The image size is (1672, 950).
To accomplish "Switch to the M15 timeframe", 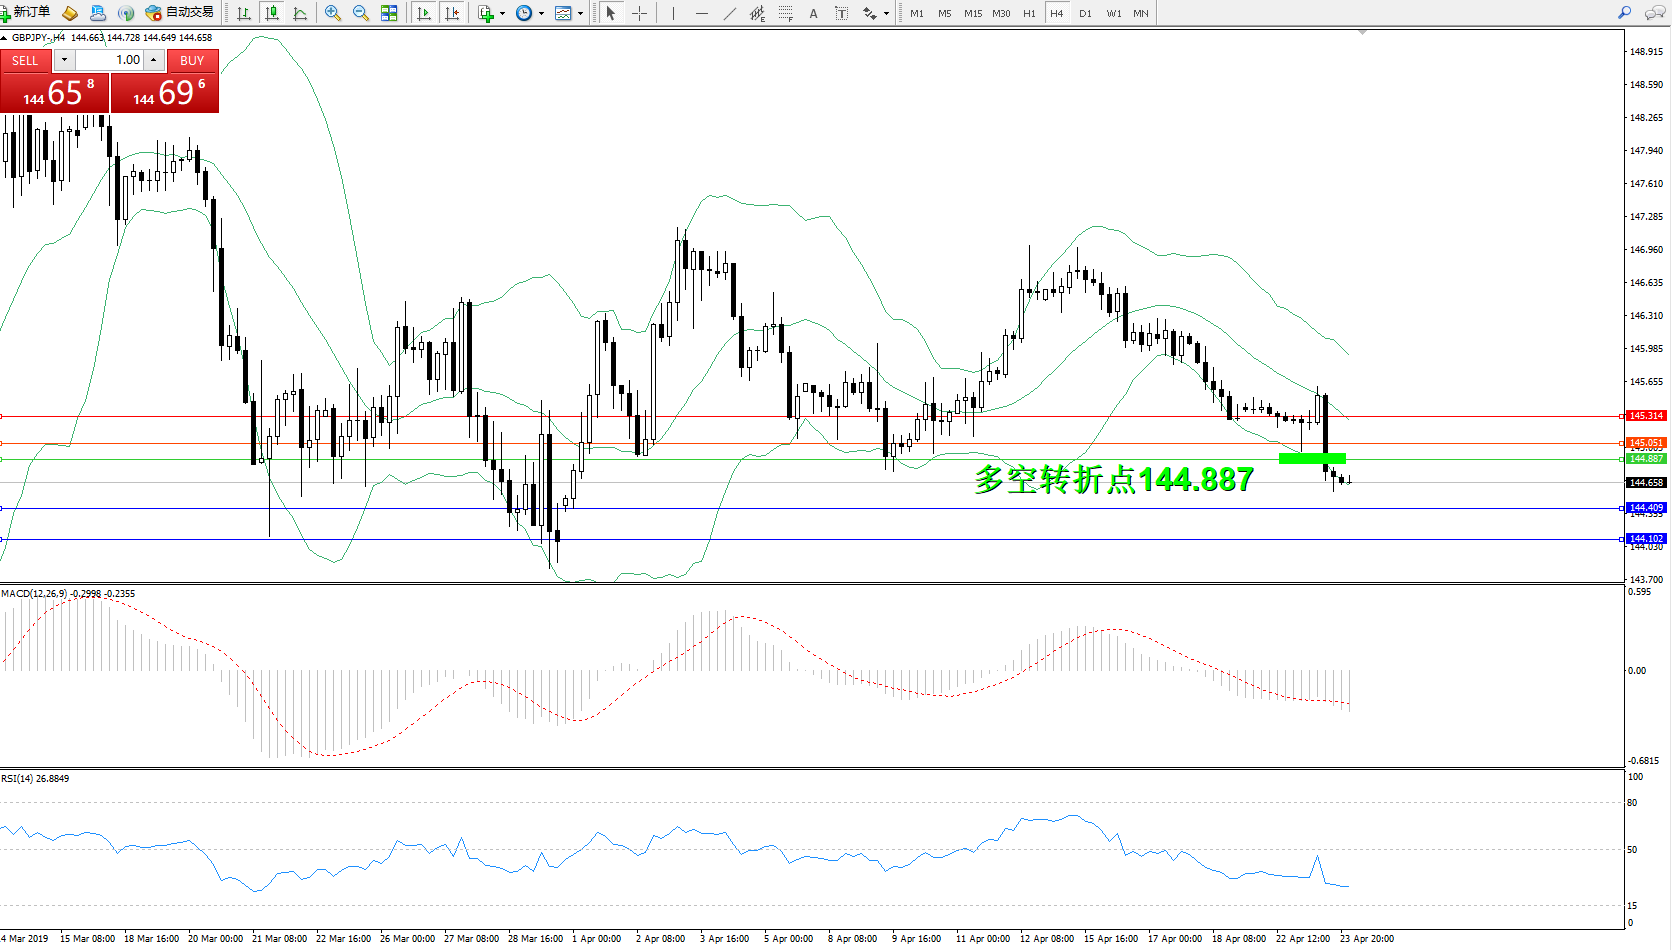I will pyautogui.click(x=972, y=13).
